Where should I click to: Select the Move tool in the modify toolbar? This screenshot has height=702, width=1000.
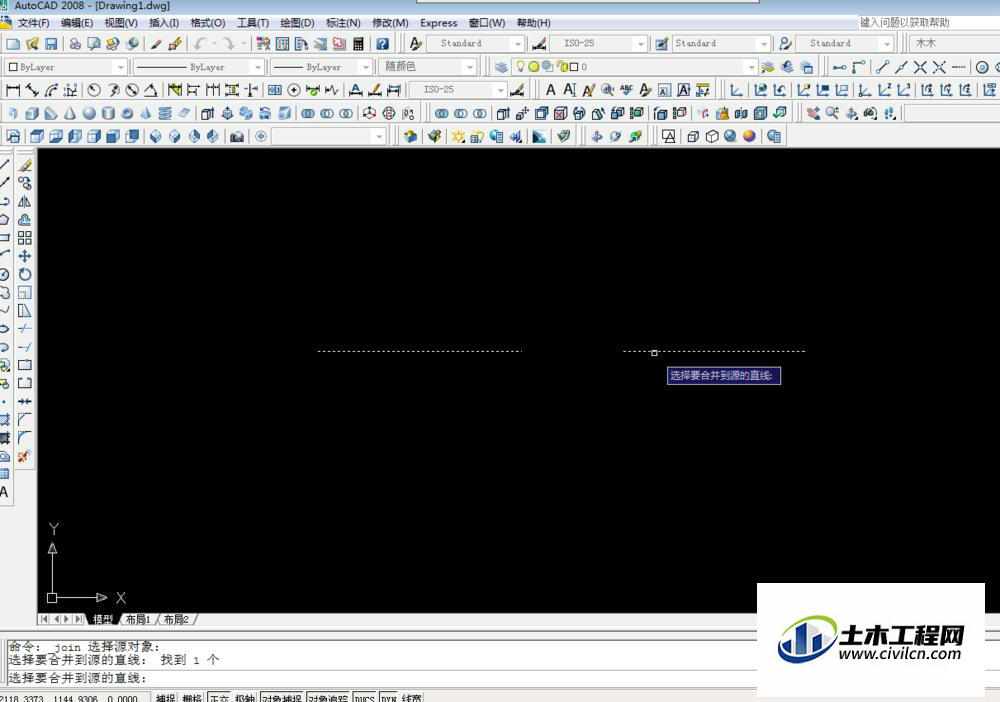25,256
